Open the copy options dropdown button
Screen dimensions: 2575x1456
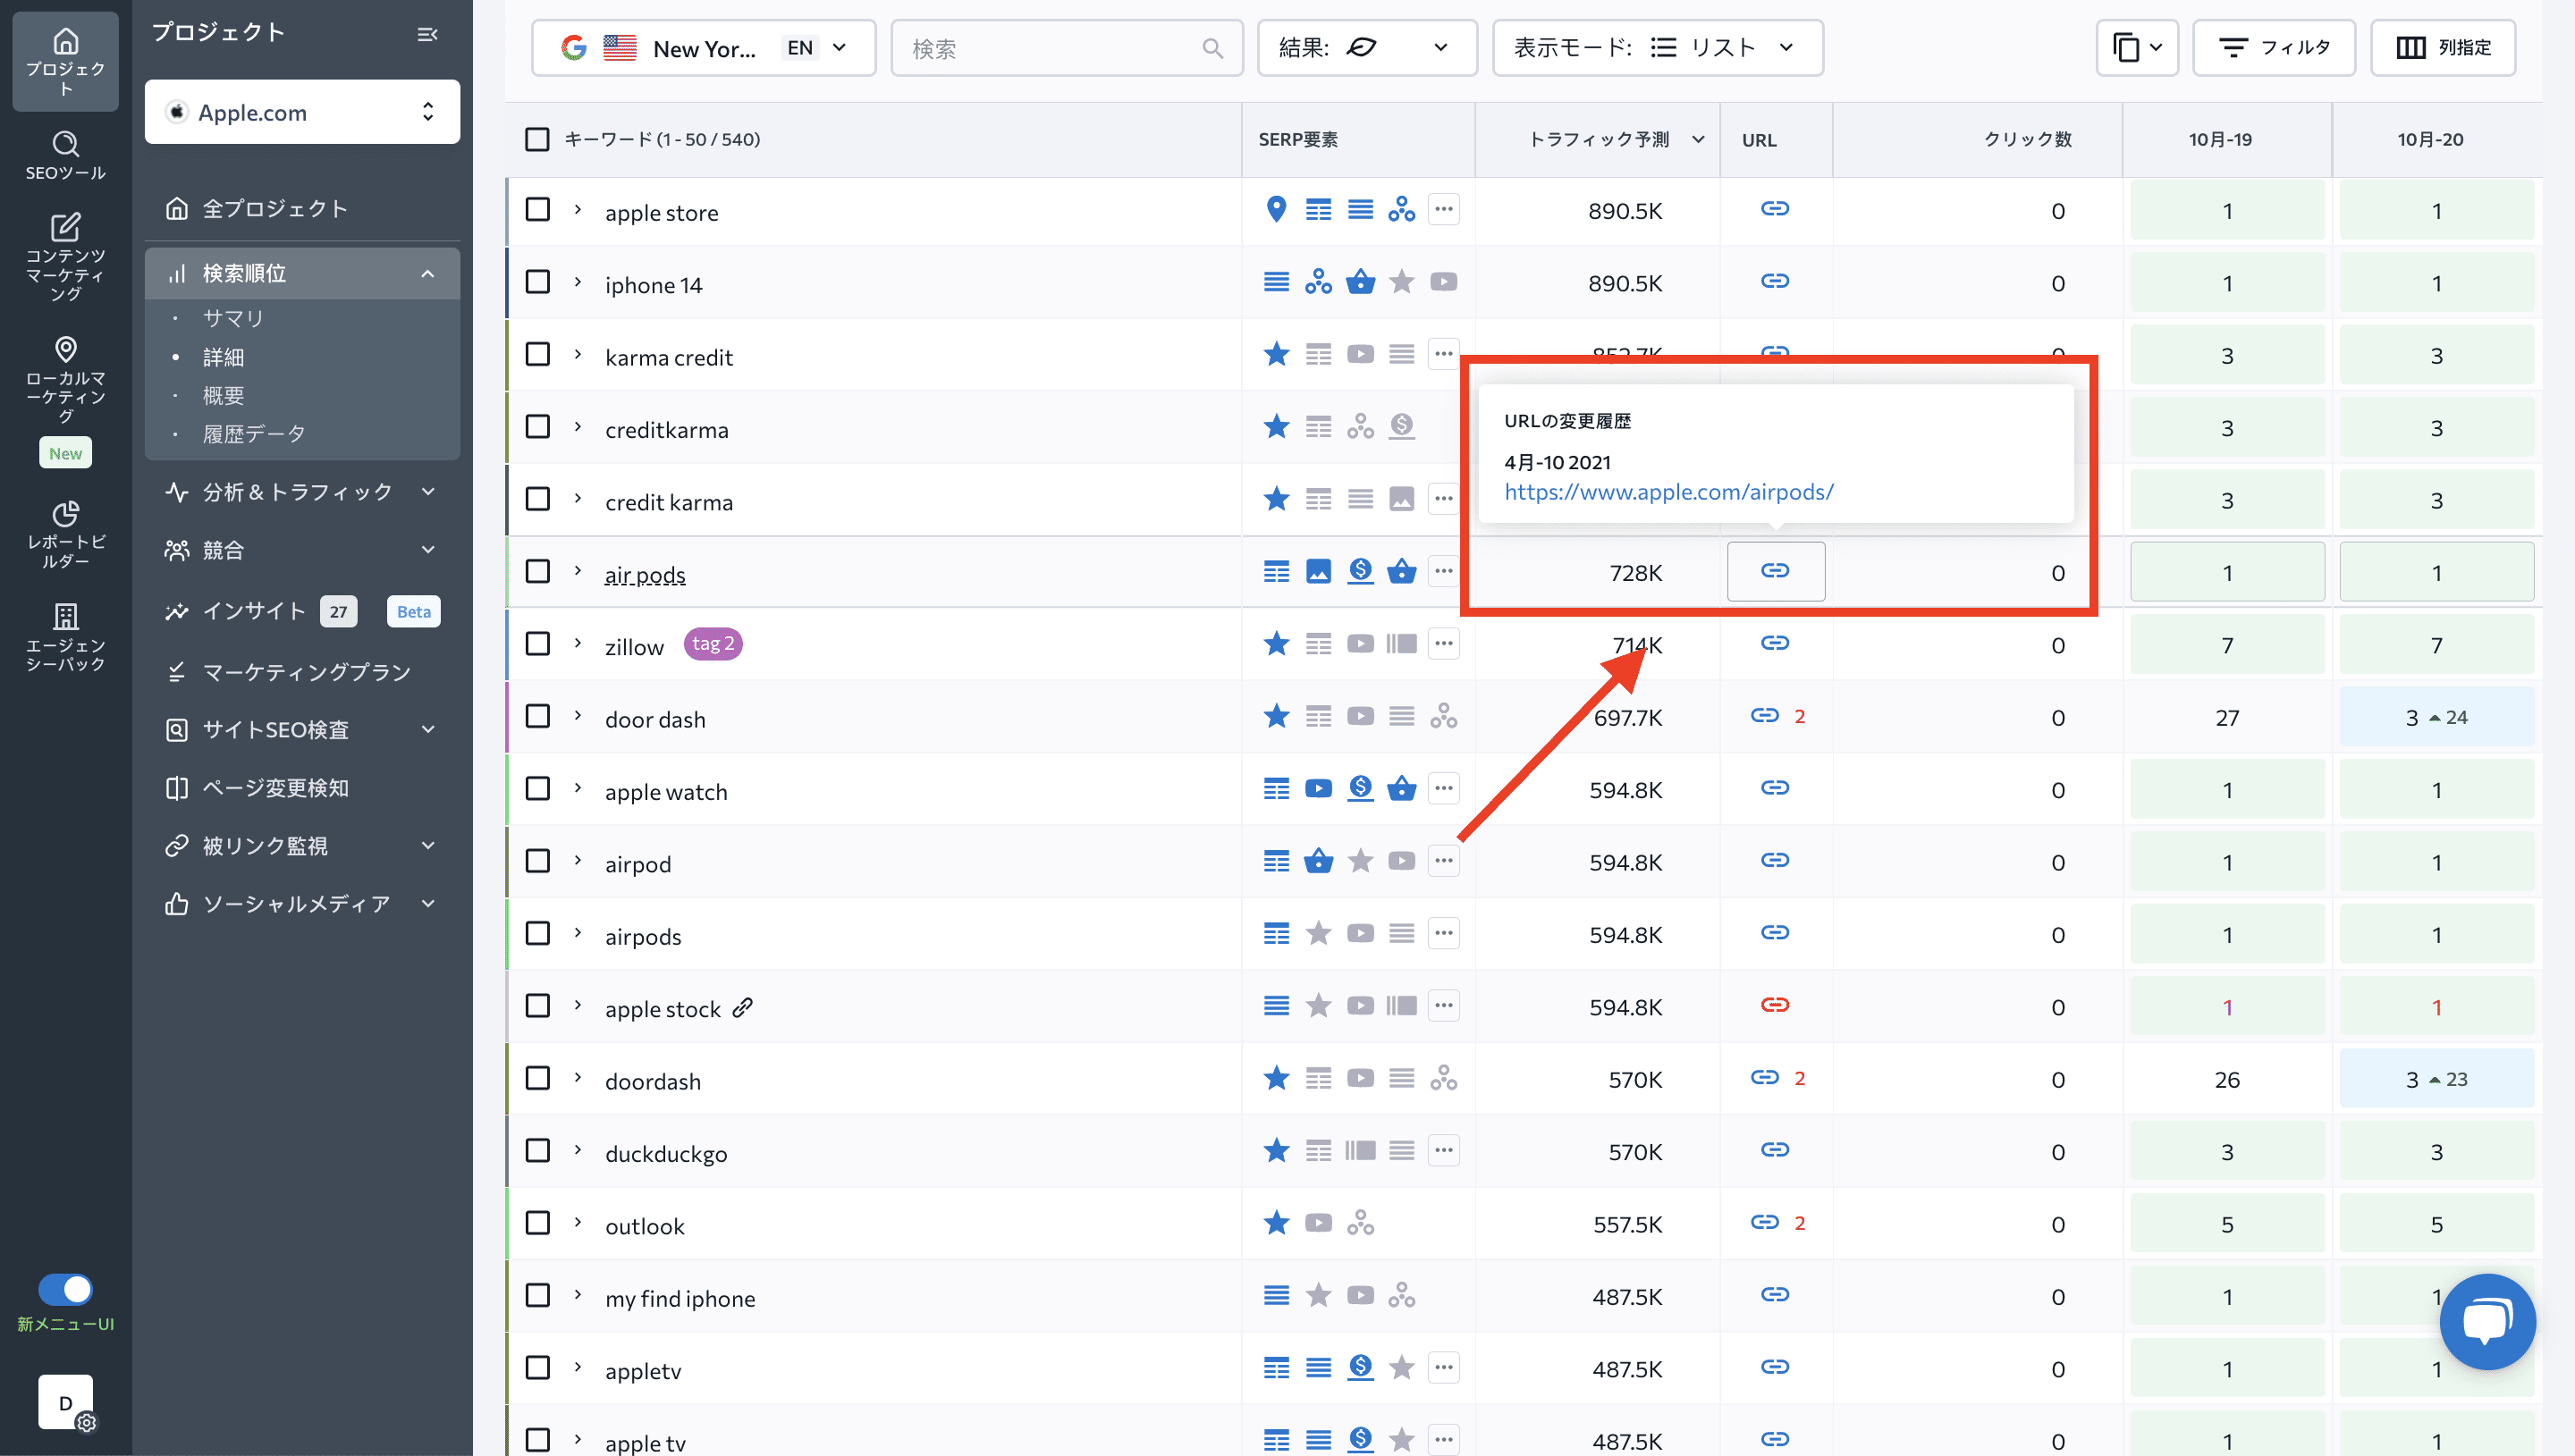(2136, 48)
